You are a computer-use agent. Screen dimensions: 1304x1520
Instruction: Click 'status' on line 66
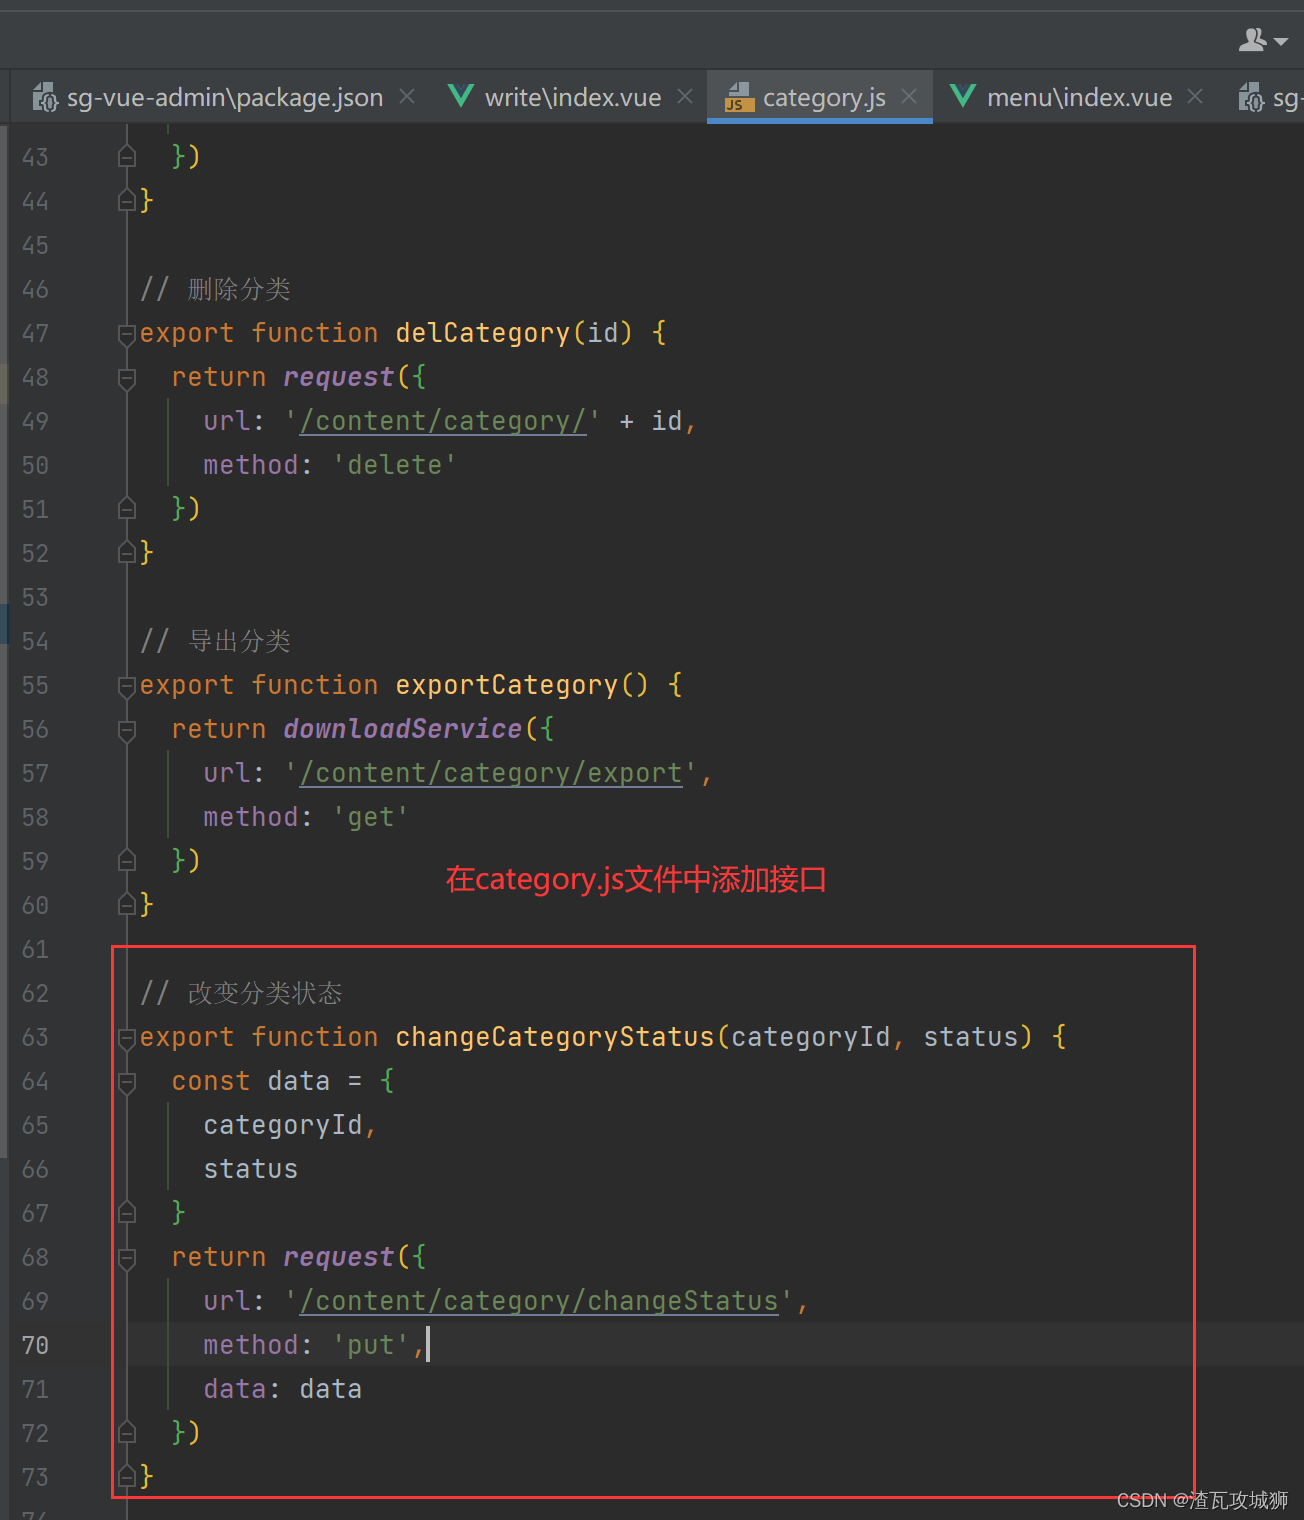coord(251,1169)
